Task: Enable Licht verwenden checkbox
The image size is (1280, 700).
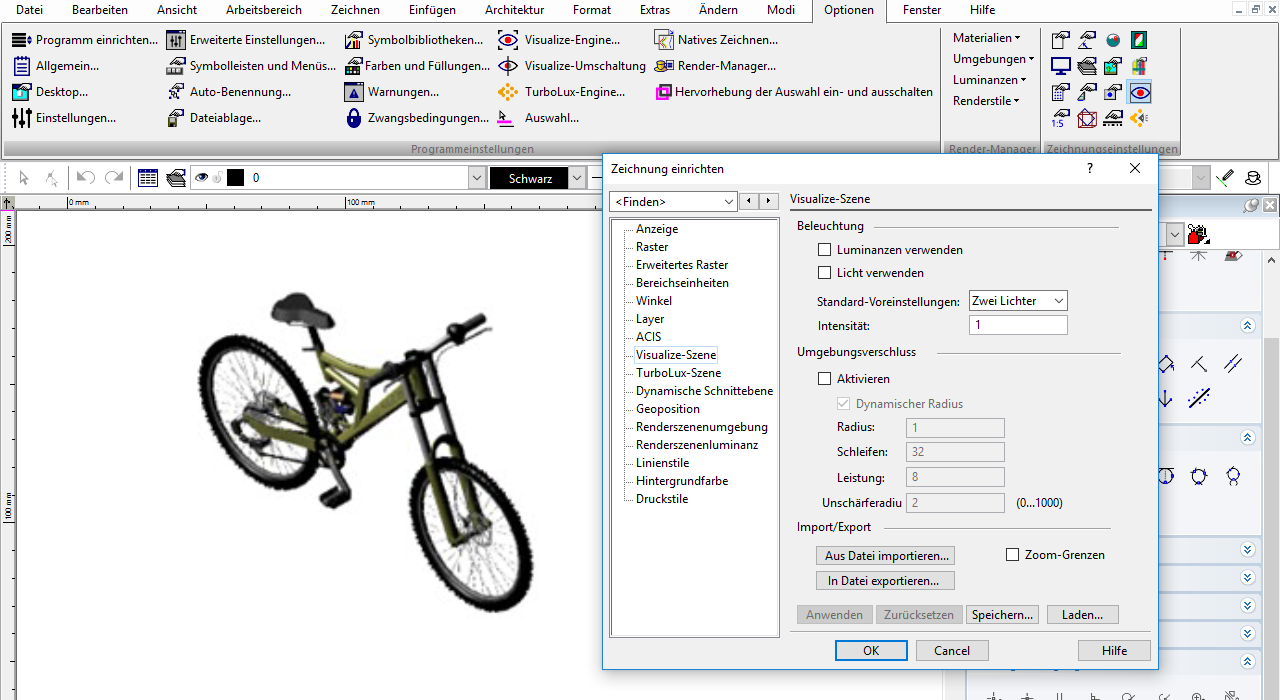Action: point(825,273)
